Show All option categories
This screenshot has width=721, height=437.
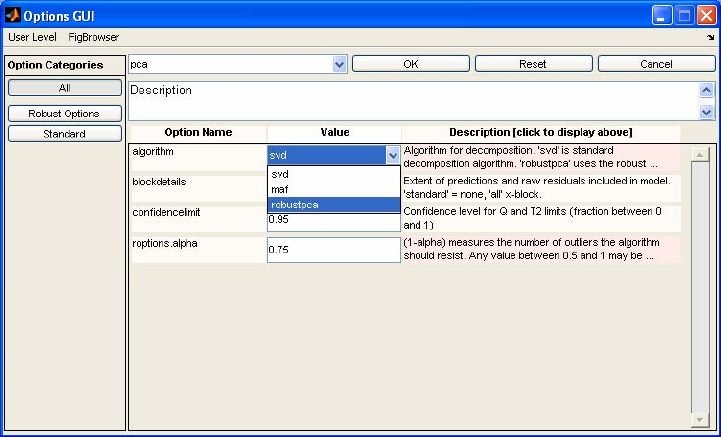[x=65, y=87]
